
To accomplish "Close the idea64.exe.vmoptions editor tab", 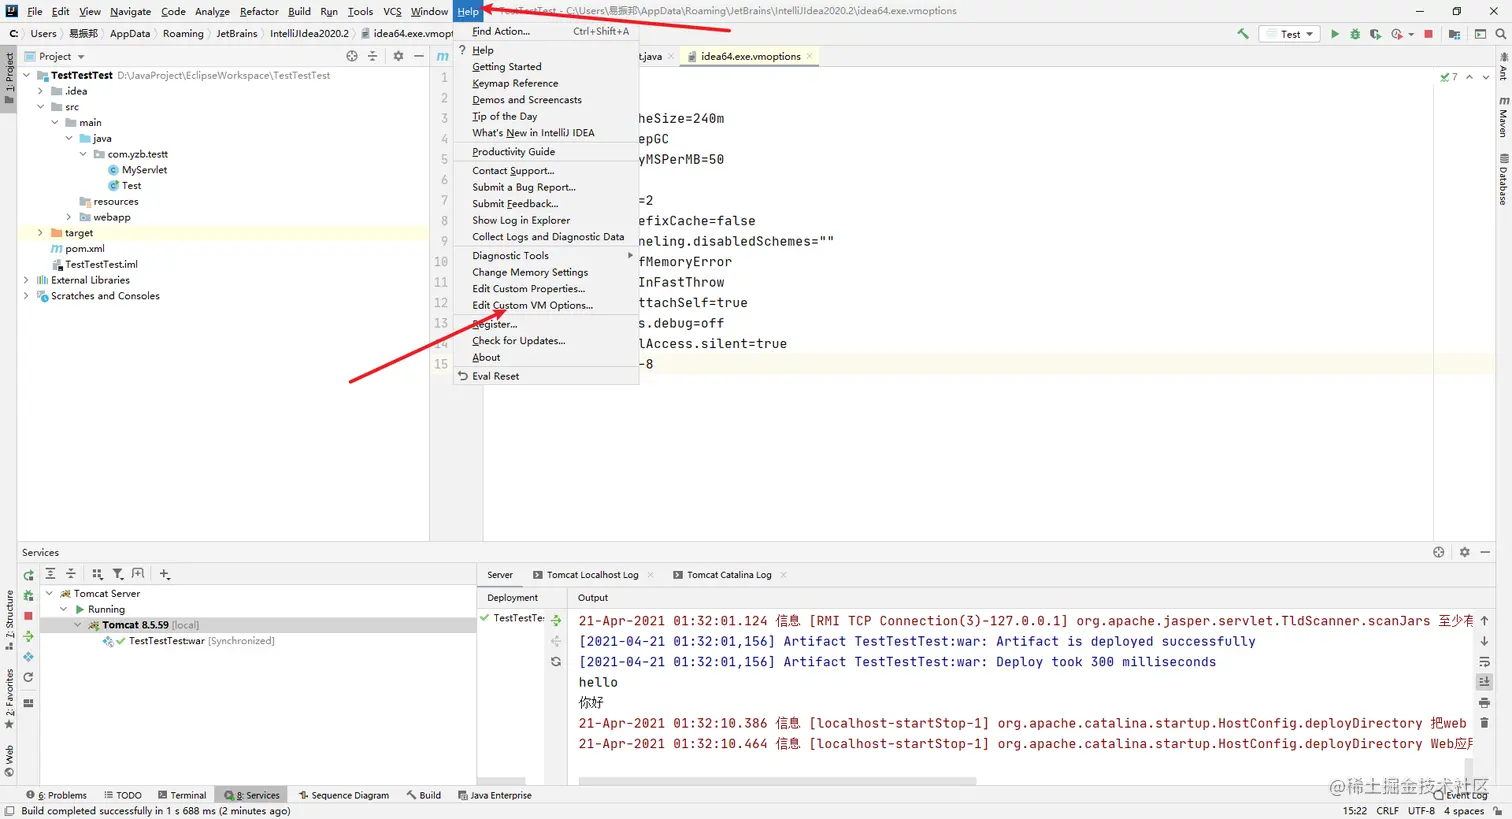I will click(809, 56).
